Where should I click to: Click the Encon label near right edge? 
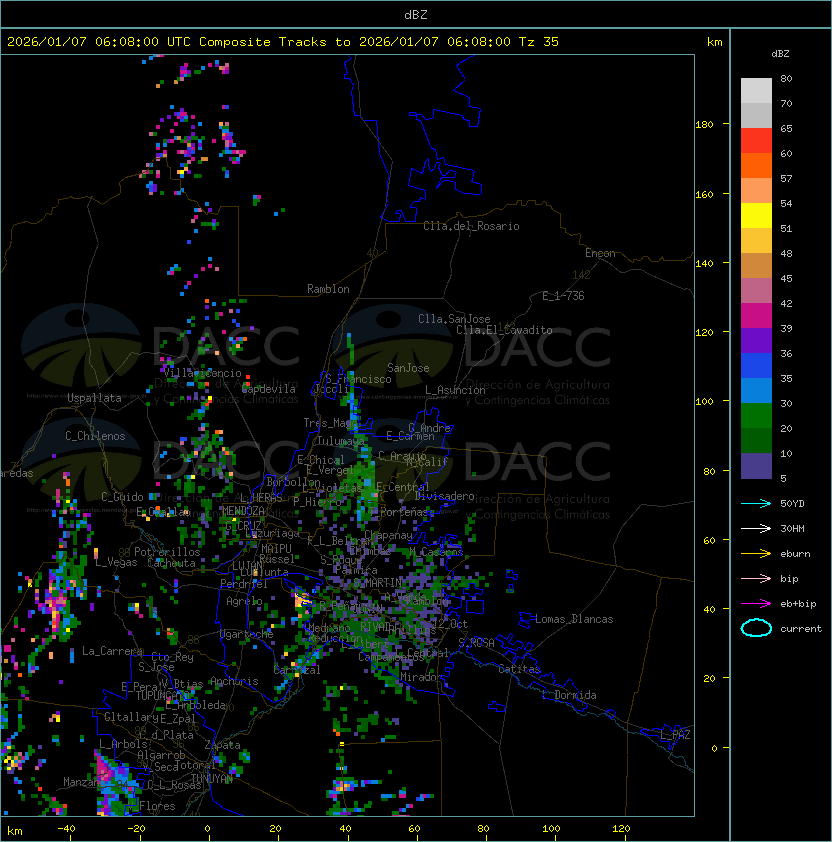pos(600,253)
